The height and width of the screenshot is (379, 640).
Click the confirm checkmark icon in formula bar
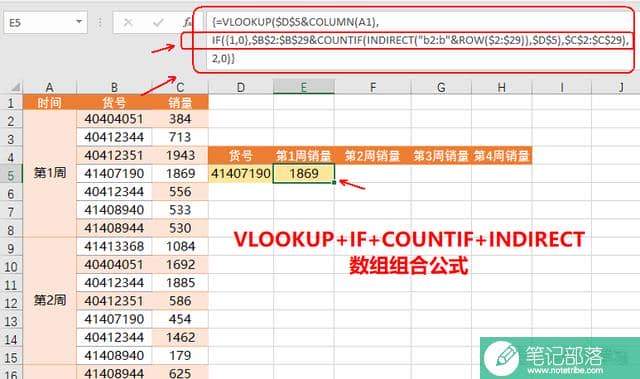[158, 22]
